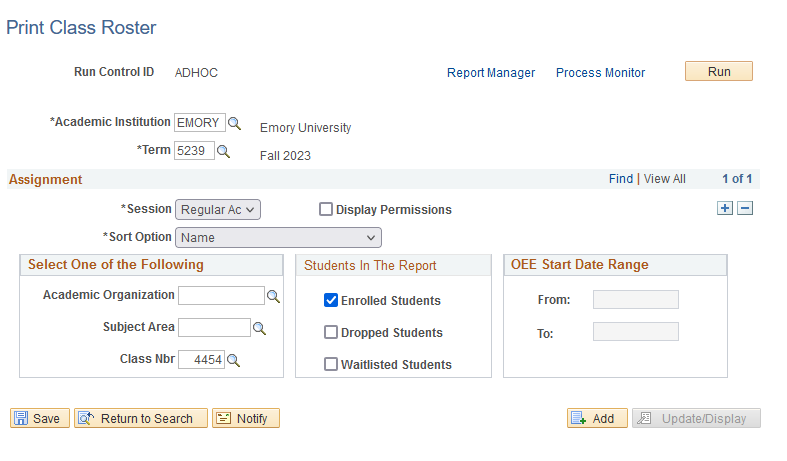Click into the Academic Organization input field
The image size is (787, 461).
[x=221, y=296]
